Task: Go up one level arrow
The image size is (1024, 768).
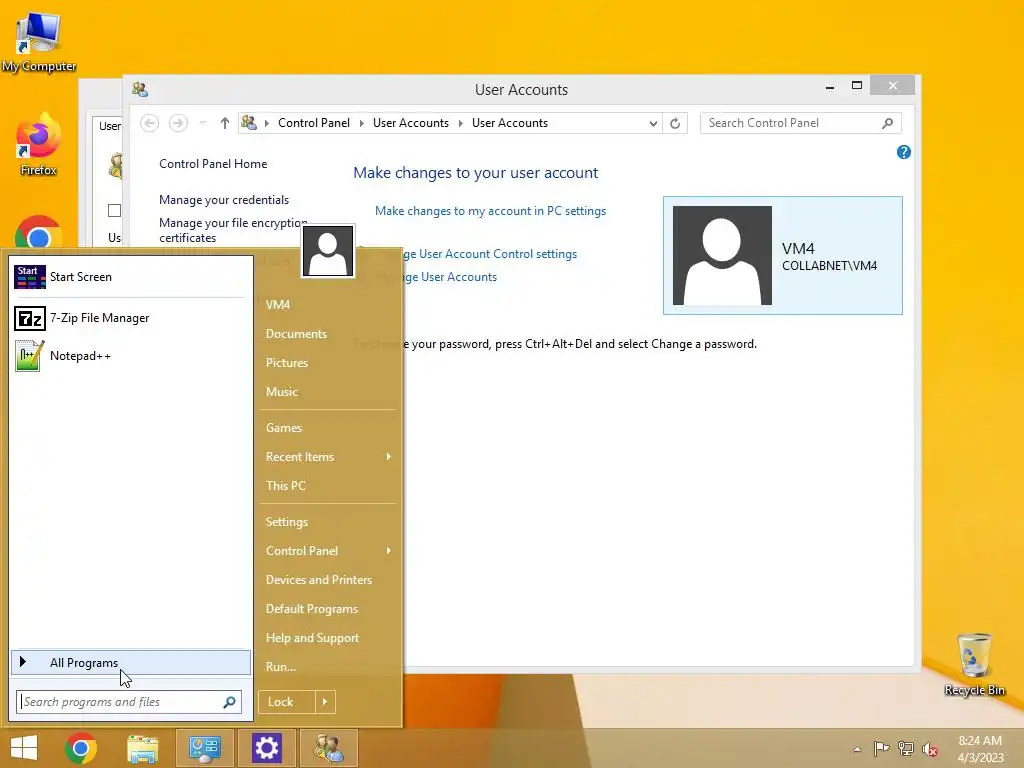Action: (225, 123)
